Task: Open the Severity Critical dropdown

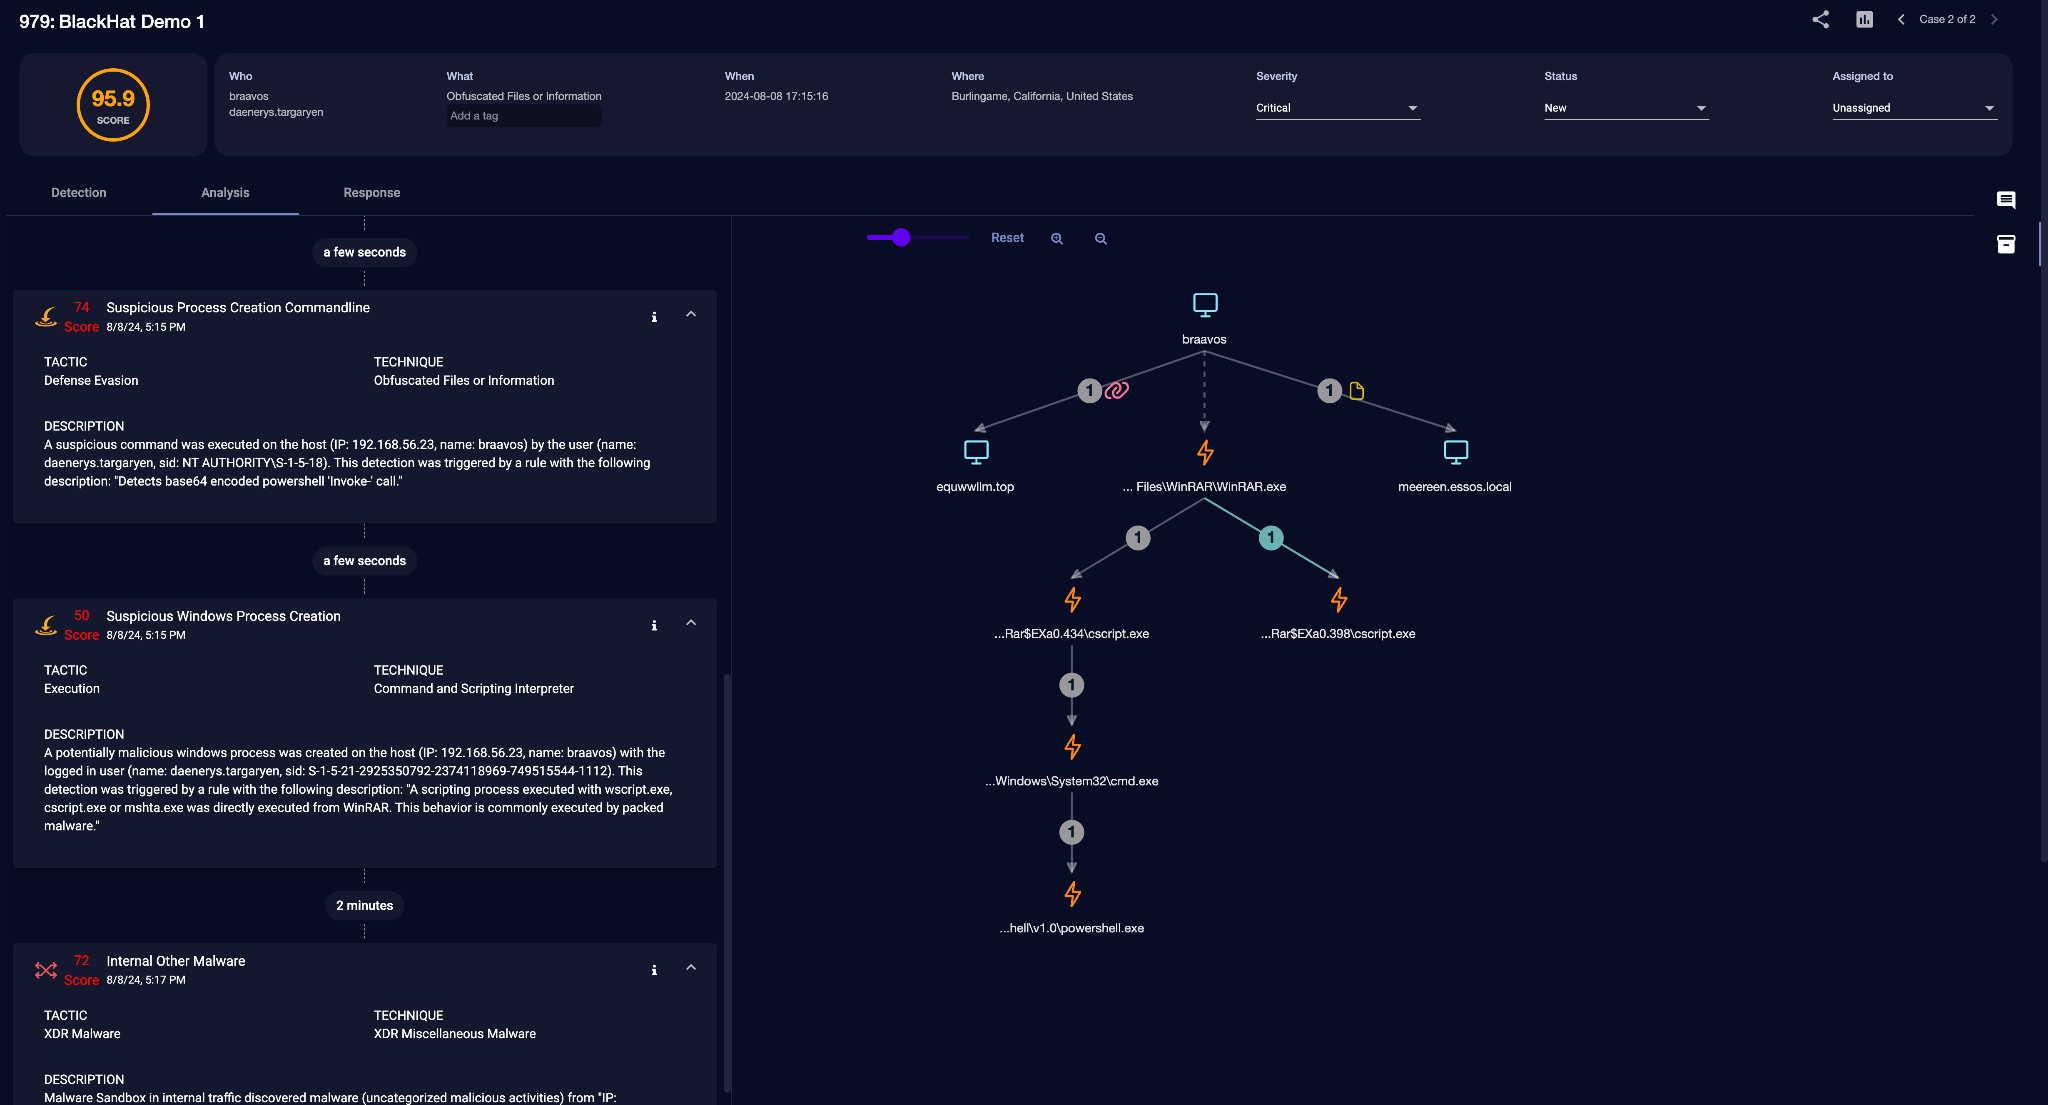Action: coord(1338,108)
